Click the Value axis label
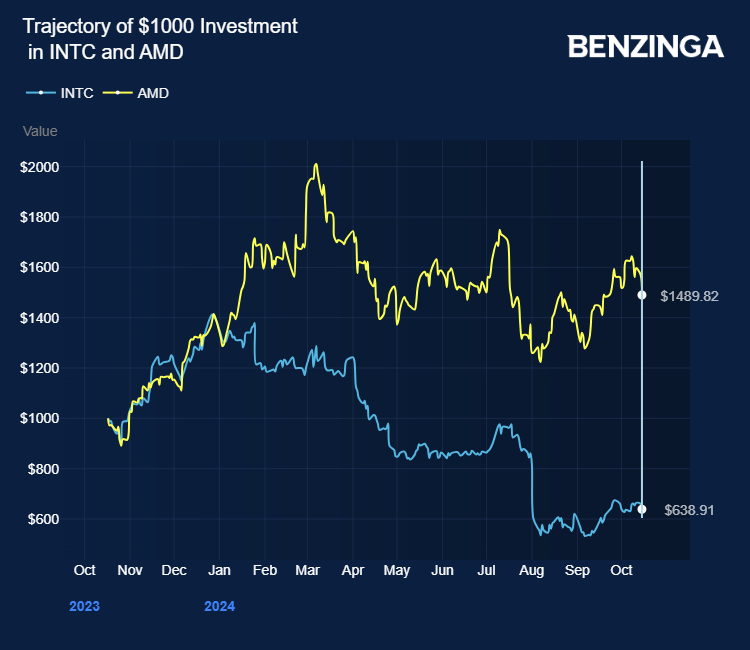The image size is (750, 650). click(40, 131)
